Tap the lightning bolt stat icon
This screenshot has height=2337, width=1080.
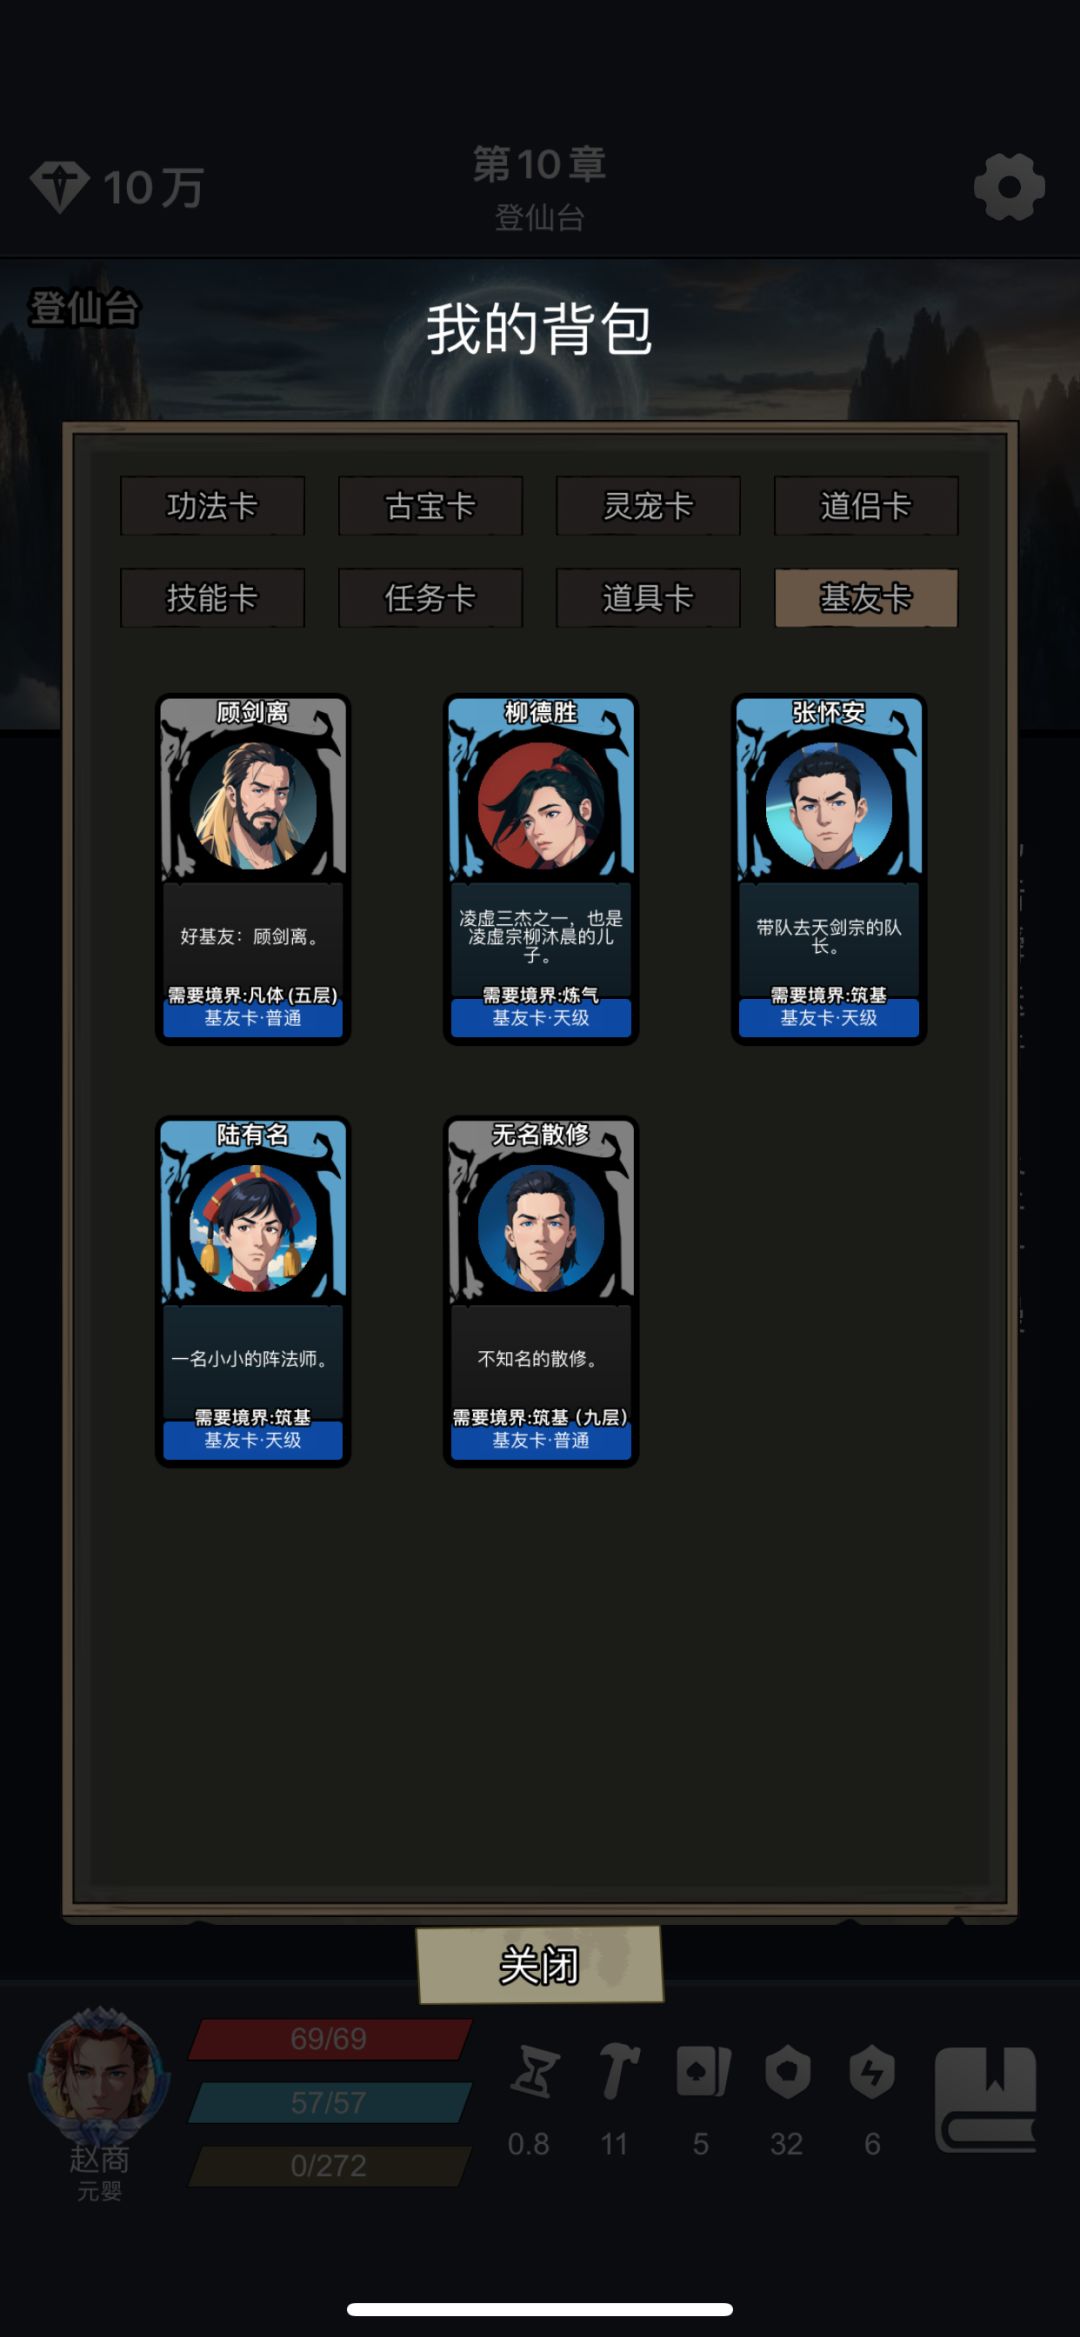coord(872,2071)
